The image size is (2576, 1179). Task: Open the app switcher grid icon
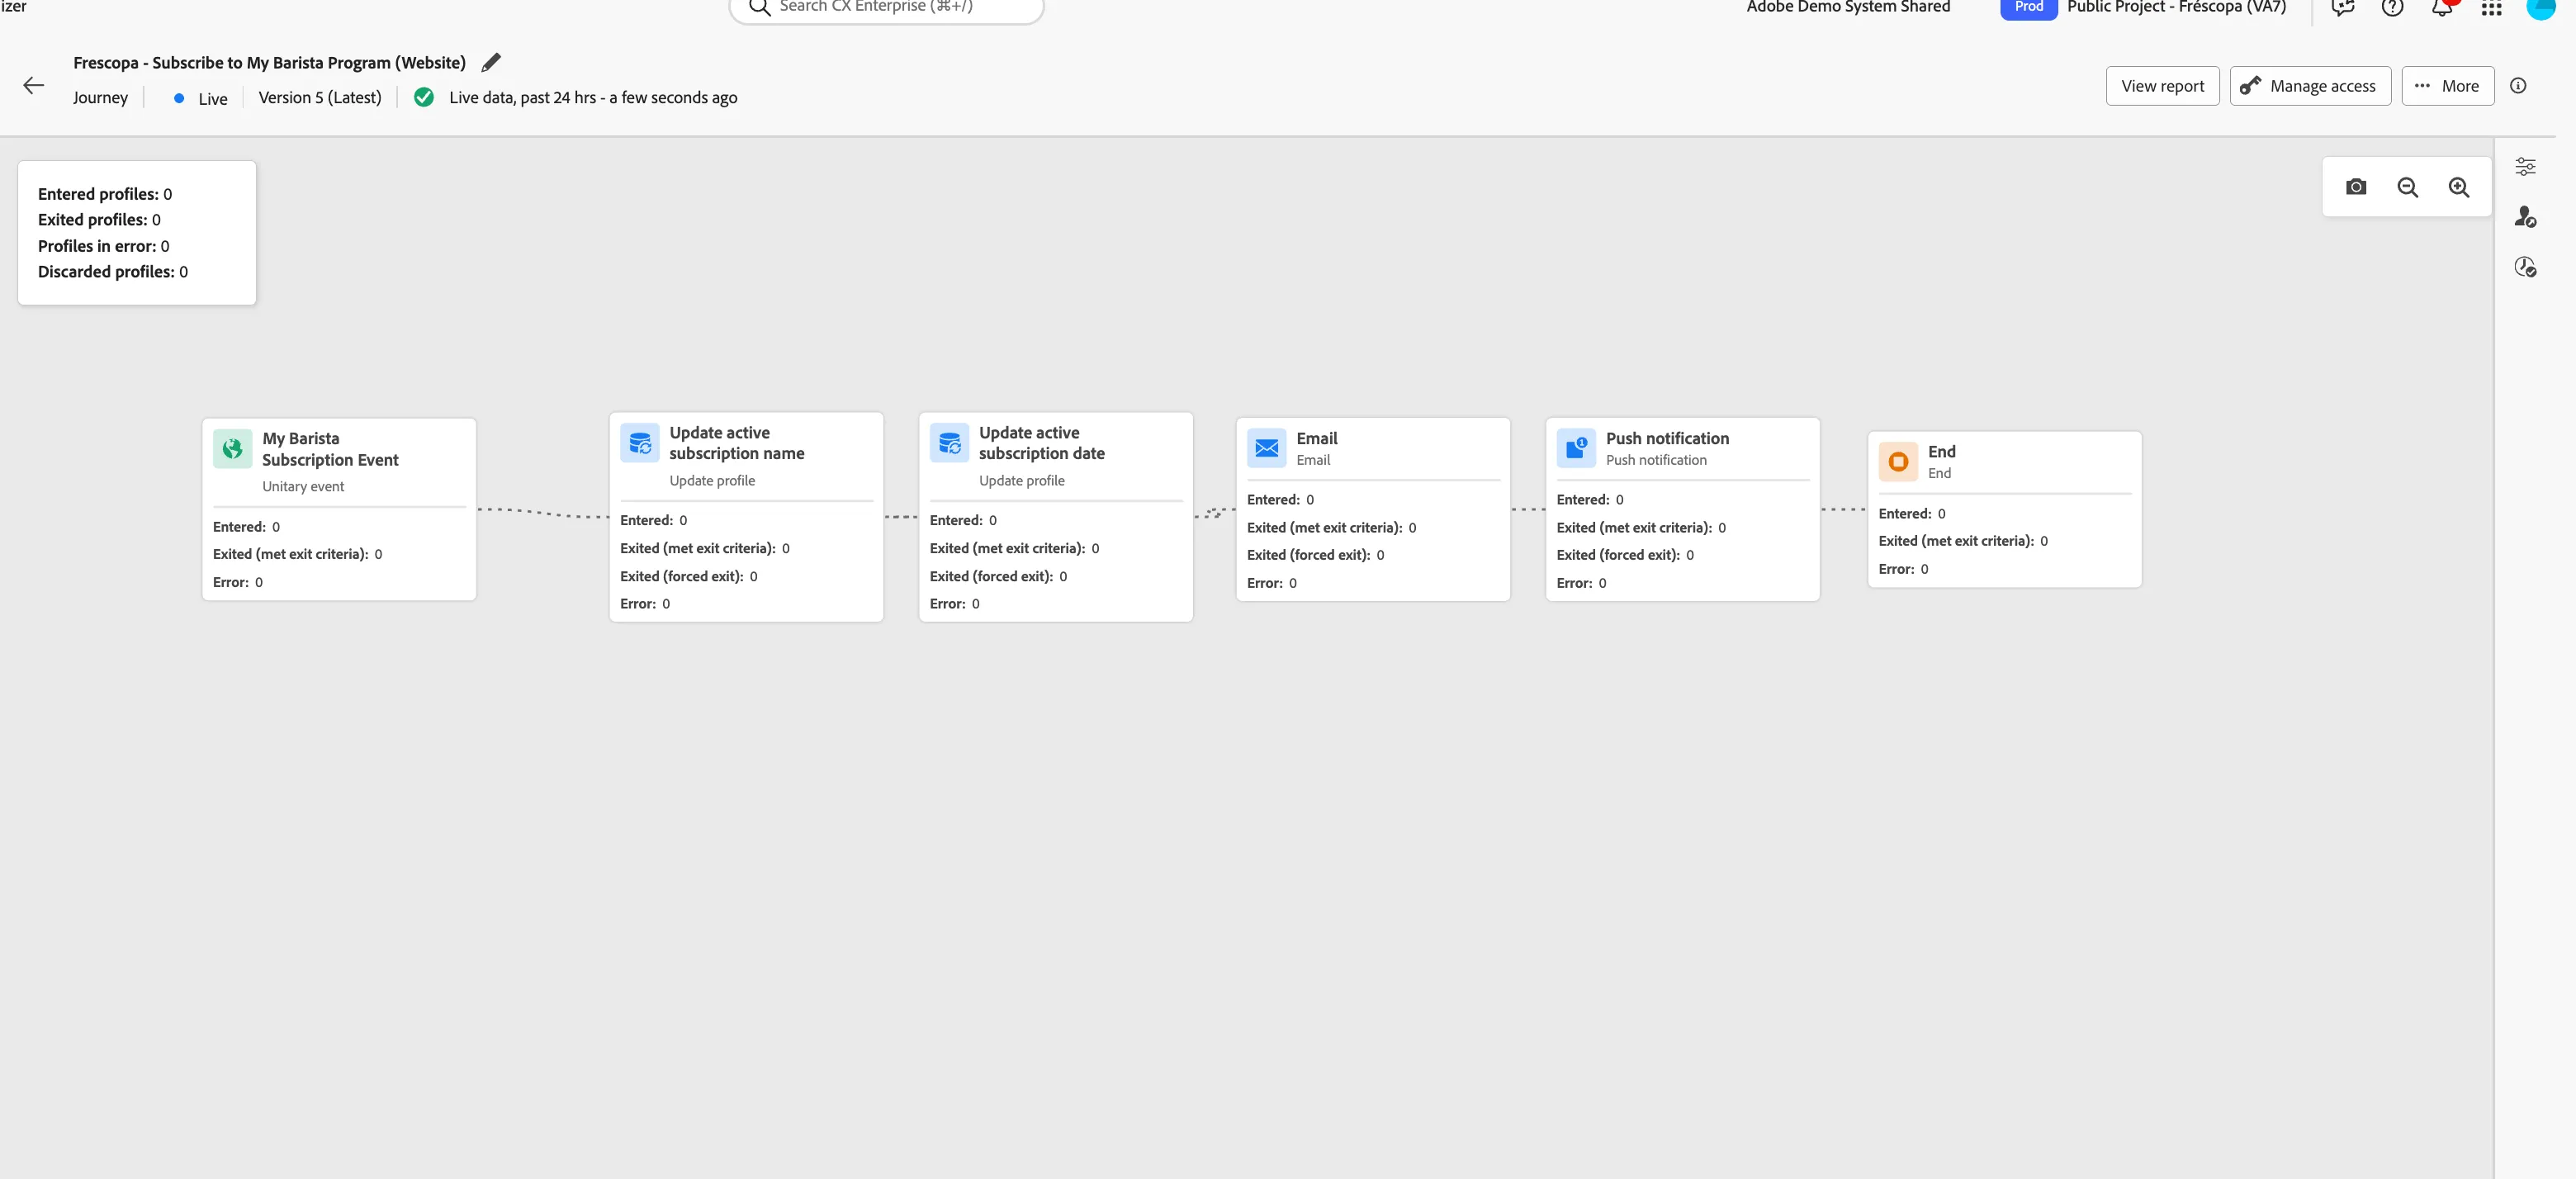tap(2492, 7)
